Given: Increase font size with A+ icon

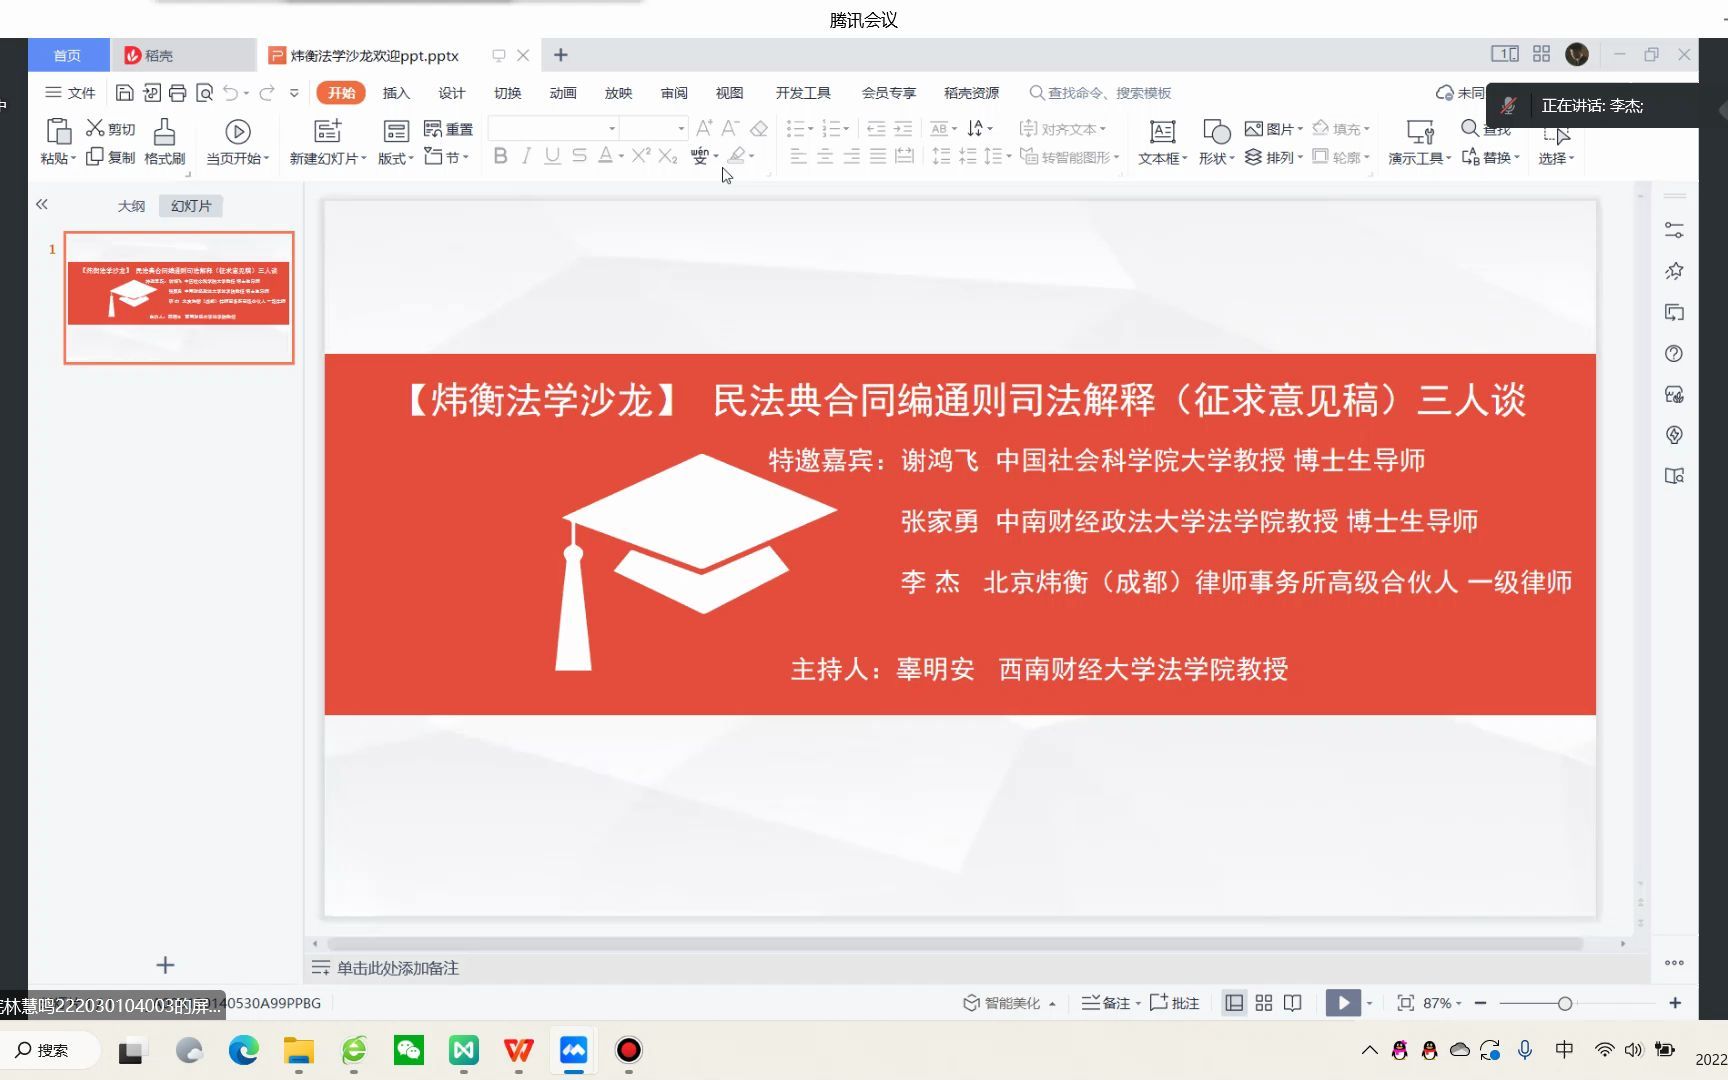Looking at the screenshot, I should coord(705,128).
